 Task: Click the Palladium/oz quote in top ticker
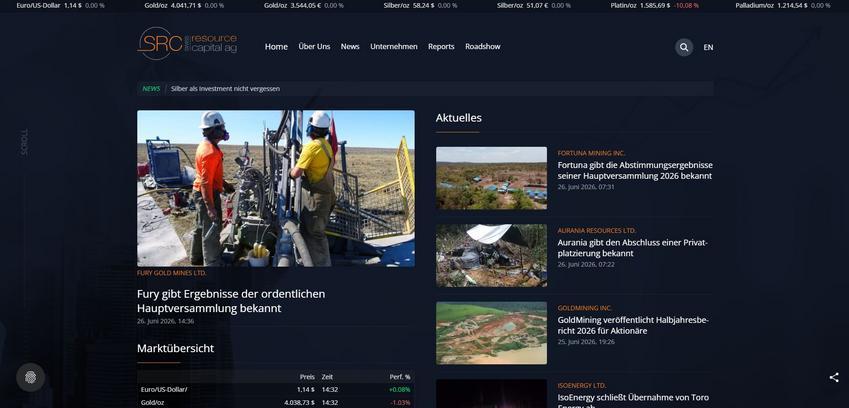click(782, 5)
